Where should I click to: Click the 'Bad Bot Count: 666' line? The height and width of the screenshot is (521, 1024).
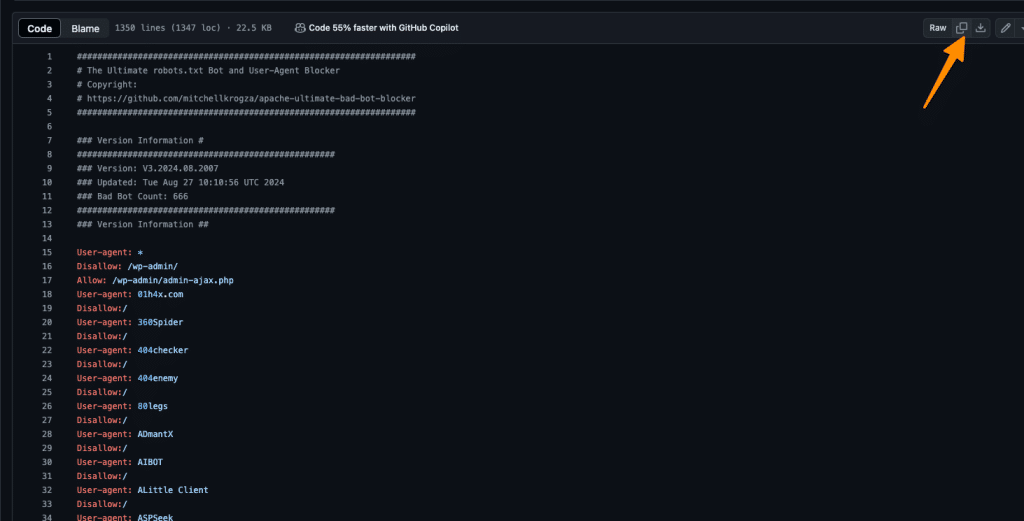[x=132, y=197]
